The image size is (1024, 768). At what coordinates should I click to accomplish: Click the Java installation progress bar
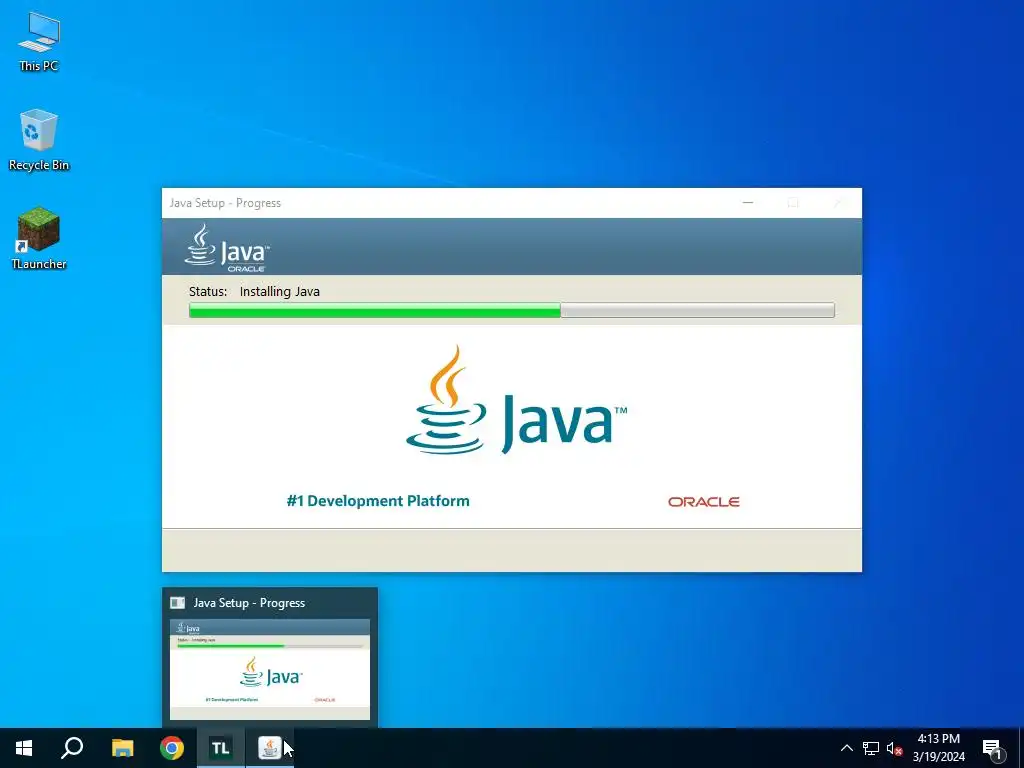[x=511, y=310]
